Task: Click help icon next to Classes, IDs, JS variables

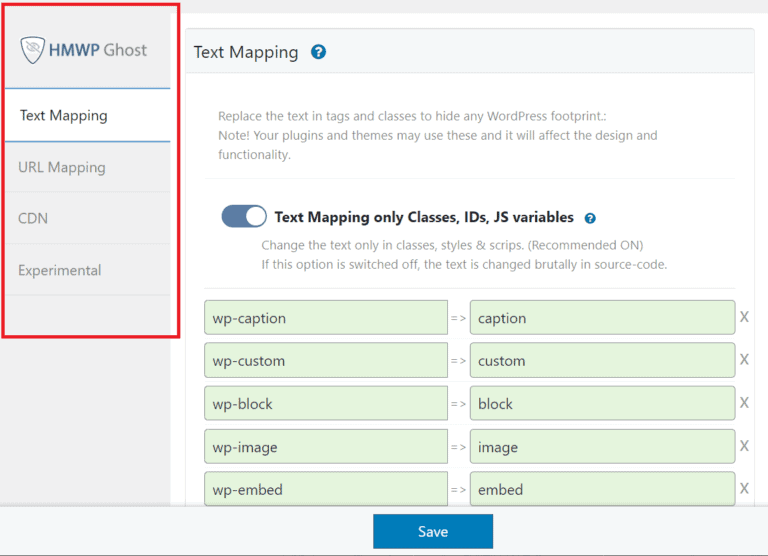Action: pos(590,218)
